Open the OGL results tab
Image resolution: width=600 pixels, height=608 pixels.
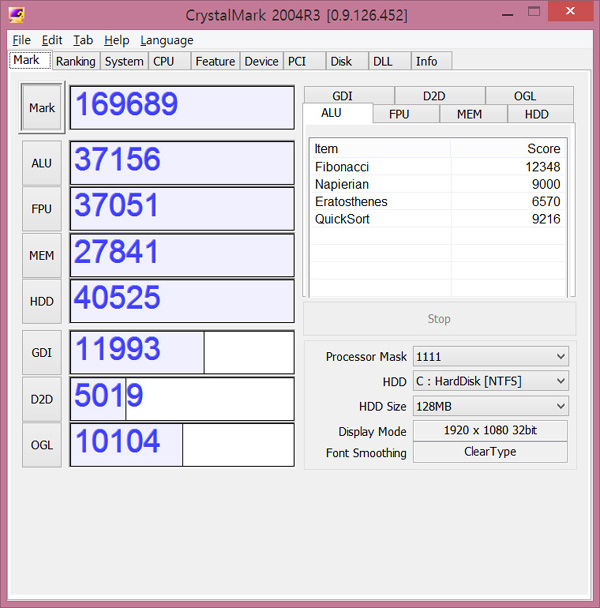click(529, 95)
